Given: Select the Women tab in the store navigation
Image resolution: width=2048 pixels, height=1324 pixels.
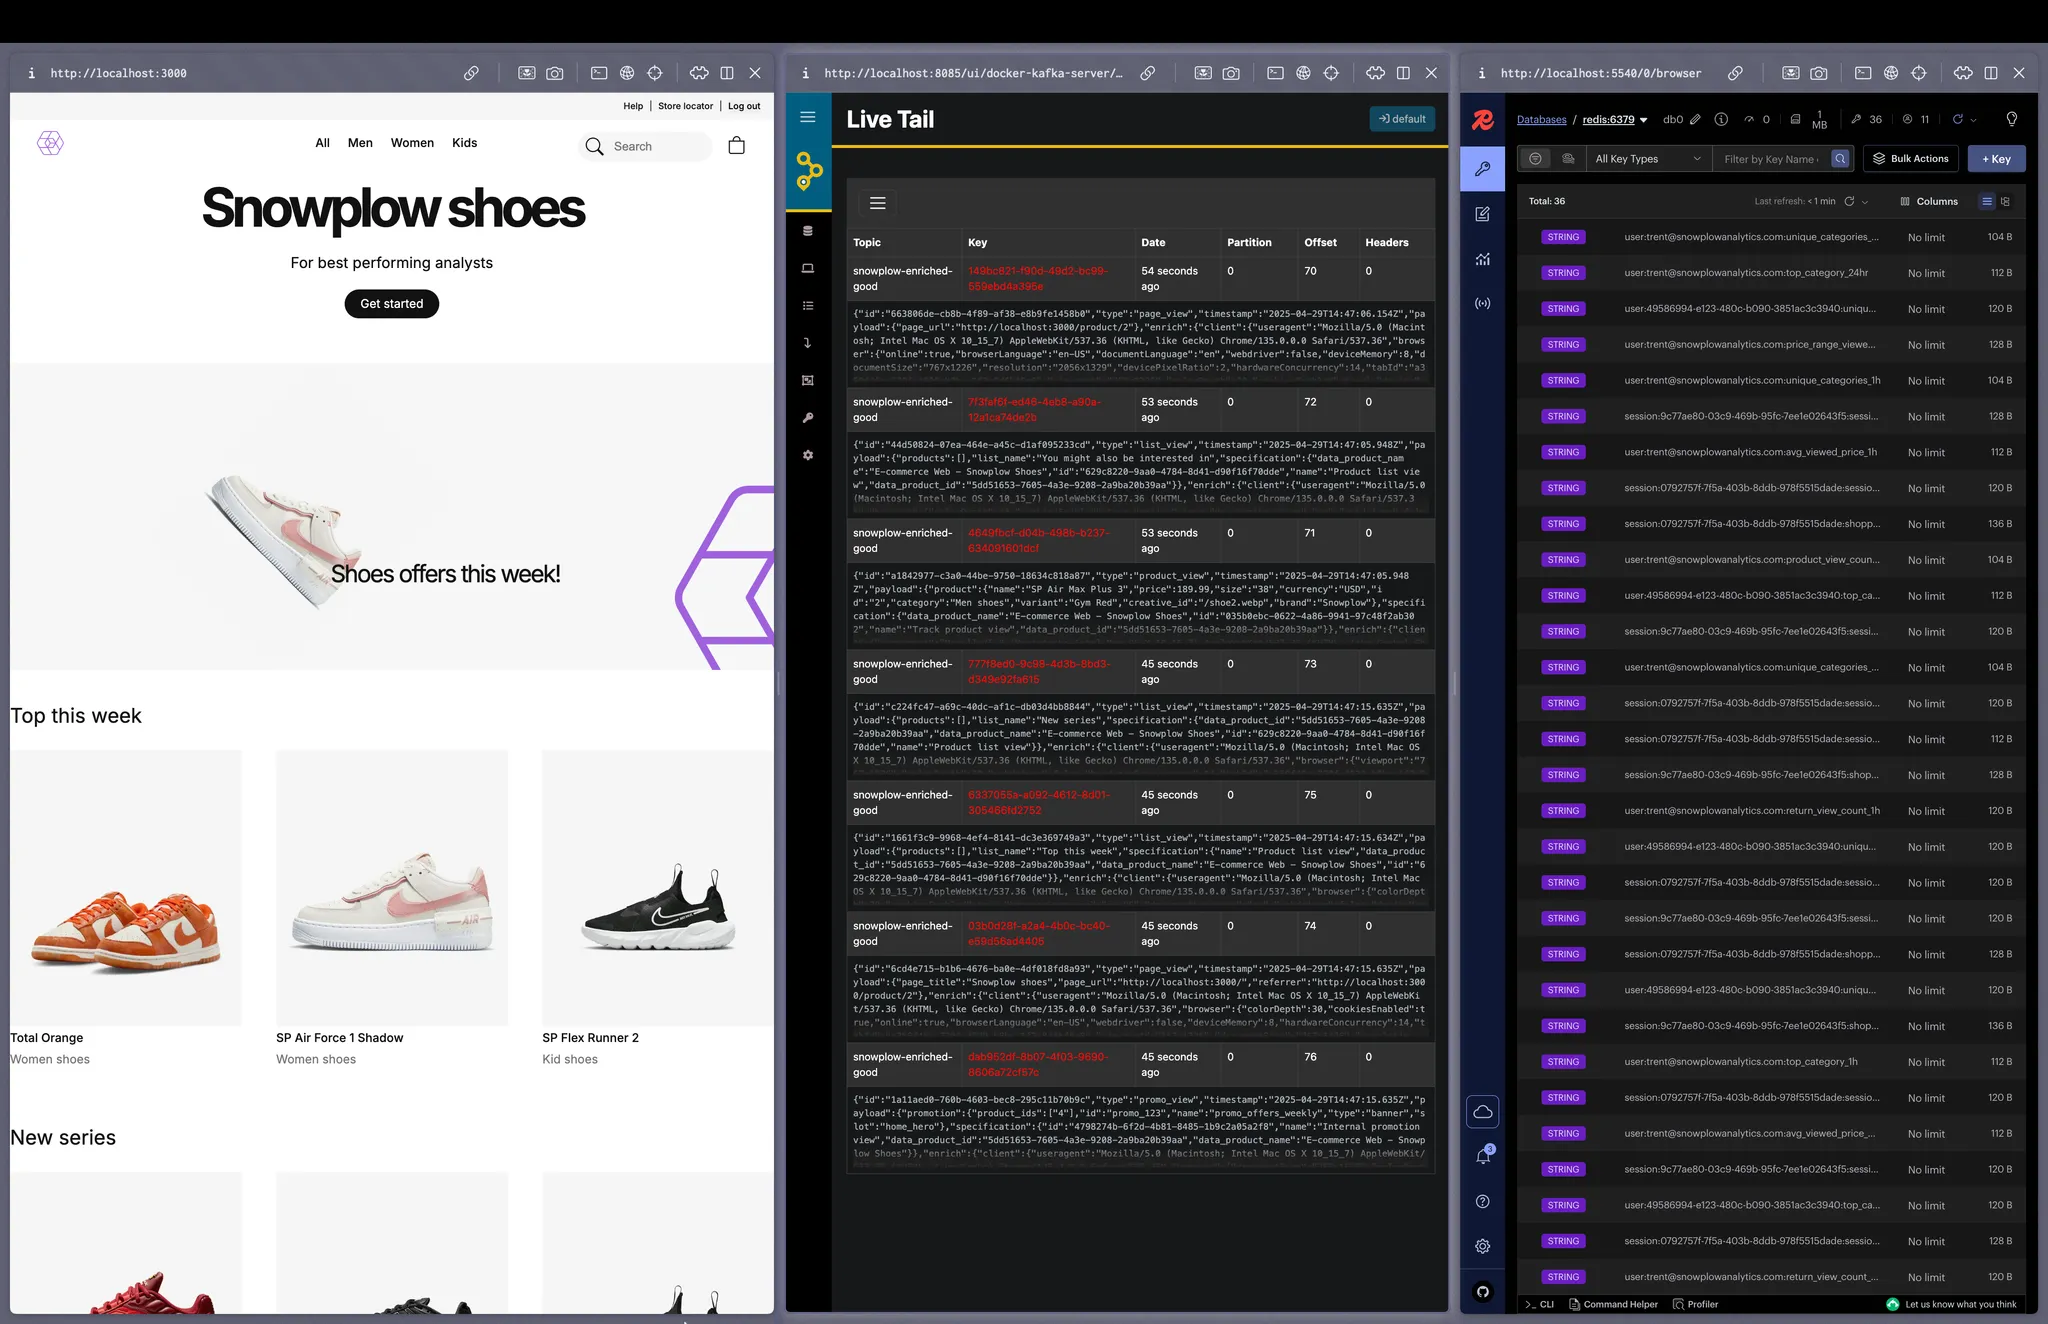Looking at the screenshot, I should tap(412, 143).
